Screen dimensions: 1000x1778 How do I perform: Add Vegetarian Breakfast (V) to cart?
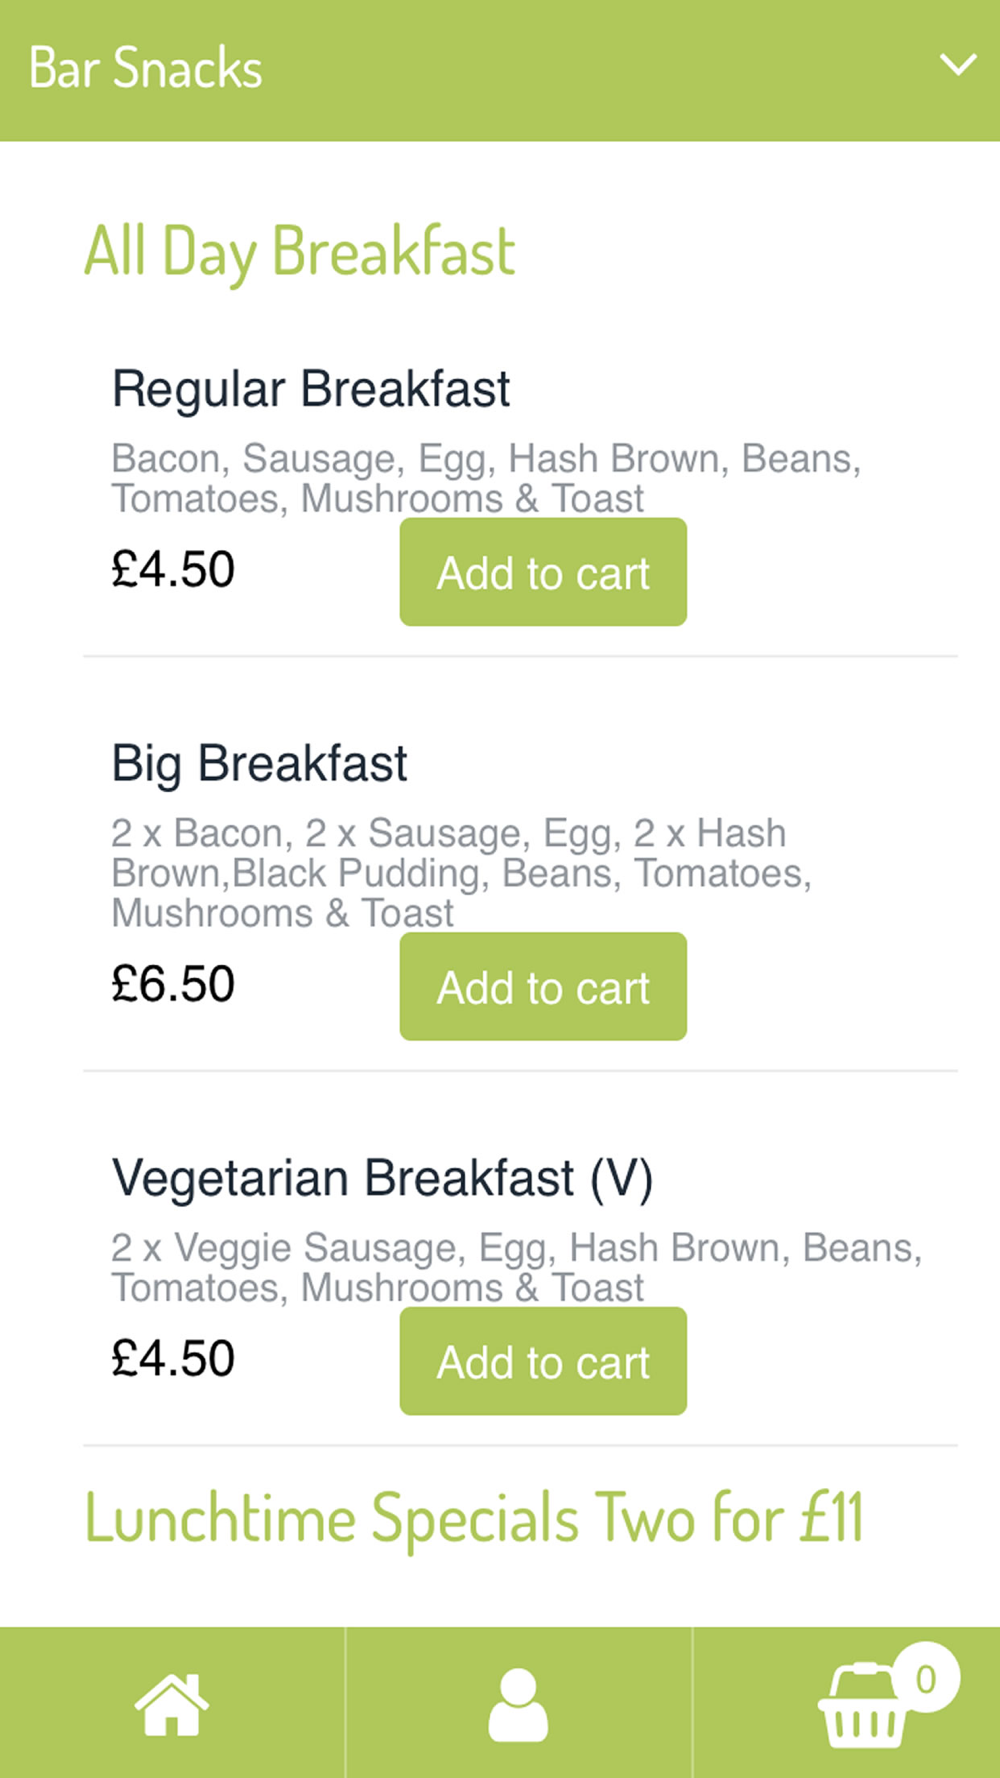(x=543, y=1362)
